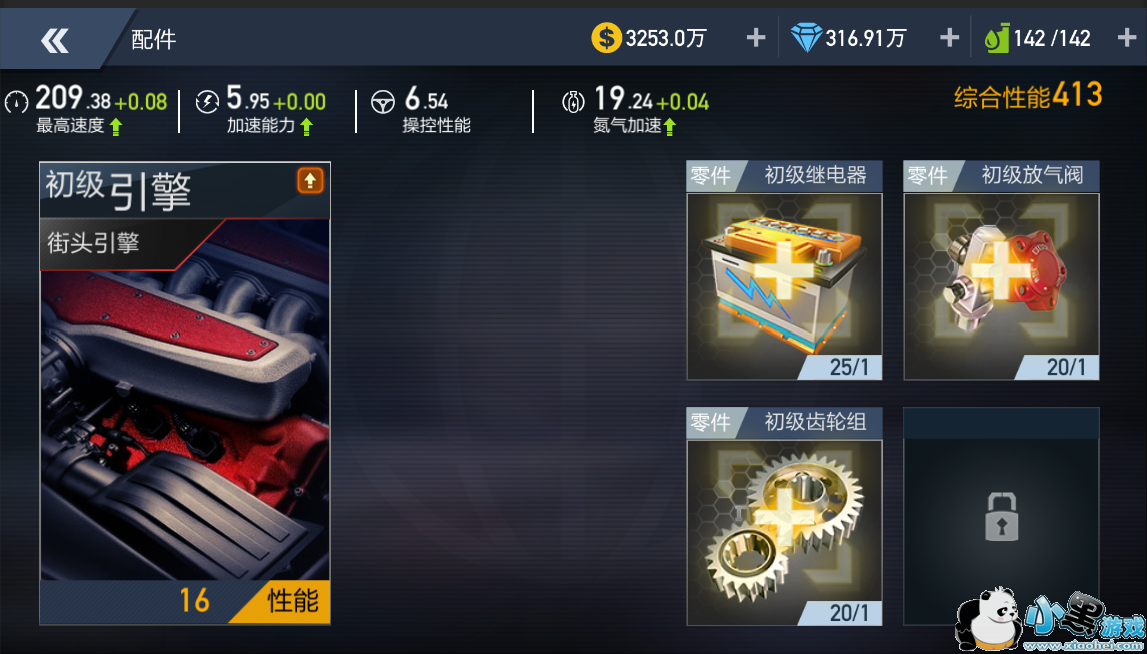
Task: Select the 初级继电器 battery part slot
Action: coord(784,271)
